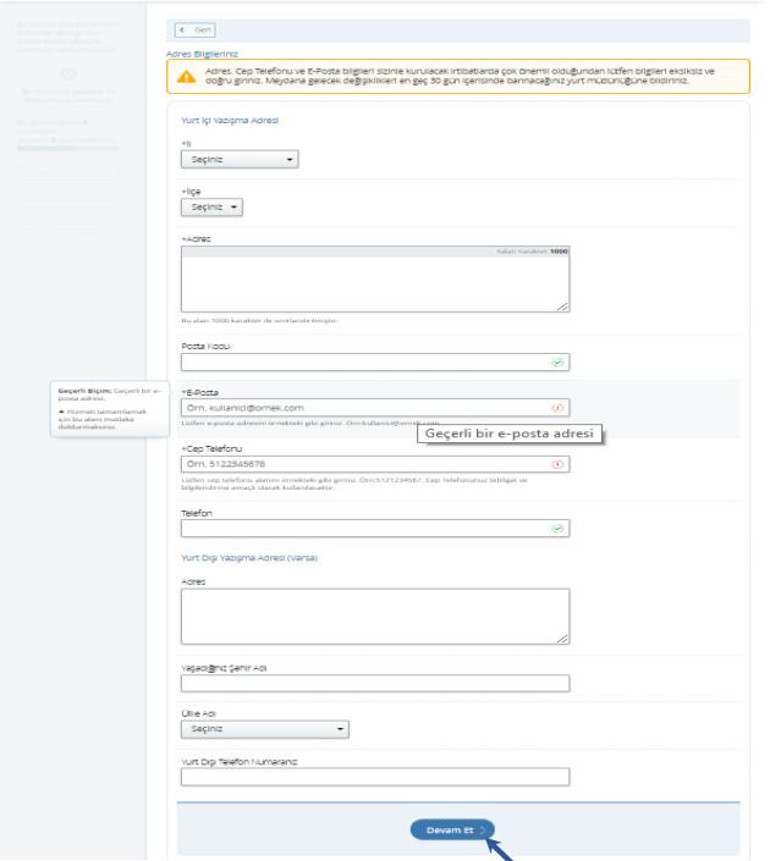Click green checkmark icon in Posta Kodu field
Viewport: 770px width, 861px height.
(x=558, y=362)
